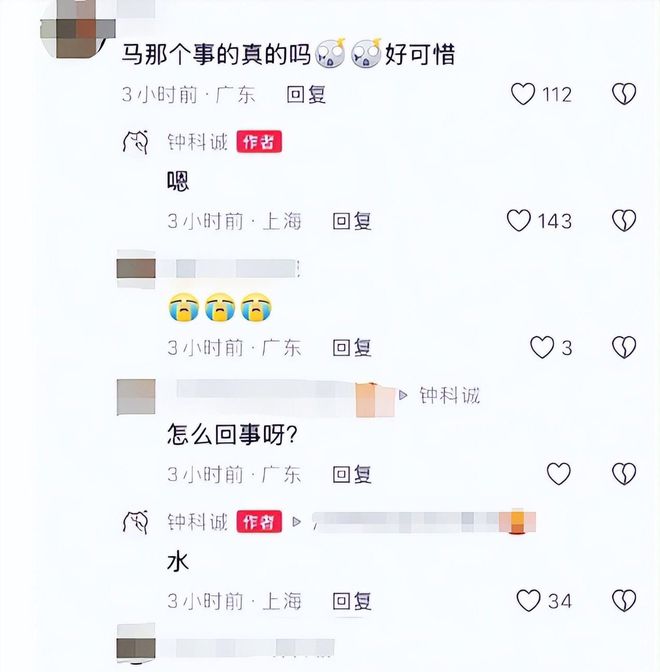
Task: Open the top commenter's pixelated avatar
Action: [x=75, y=32]
